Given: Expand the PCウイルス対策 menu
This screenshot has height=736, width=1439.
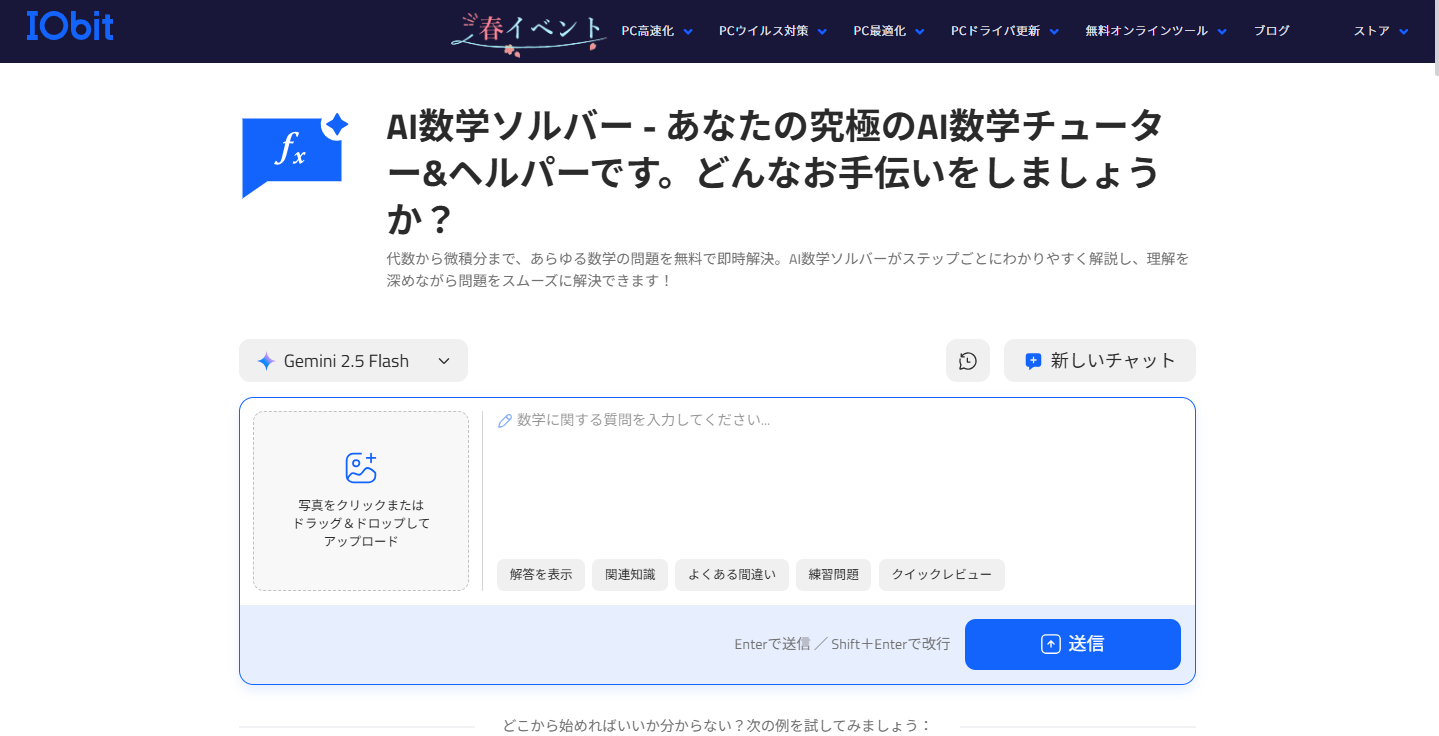Looking at the screenshot, I should pyautogui.click(x=772, y=31).
